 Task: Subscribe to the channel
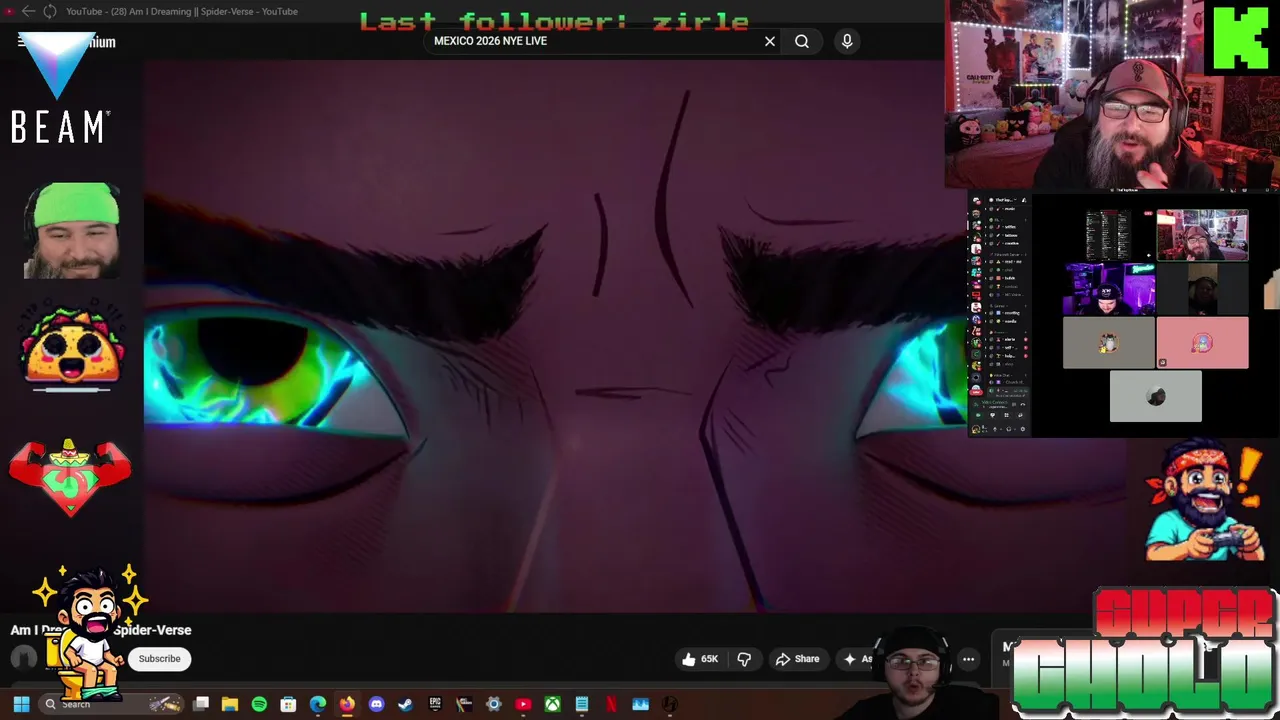[x=159, y=659]
